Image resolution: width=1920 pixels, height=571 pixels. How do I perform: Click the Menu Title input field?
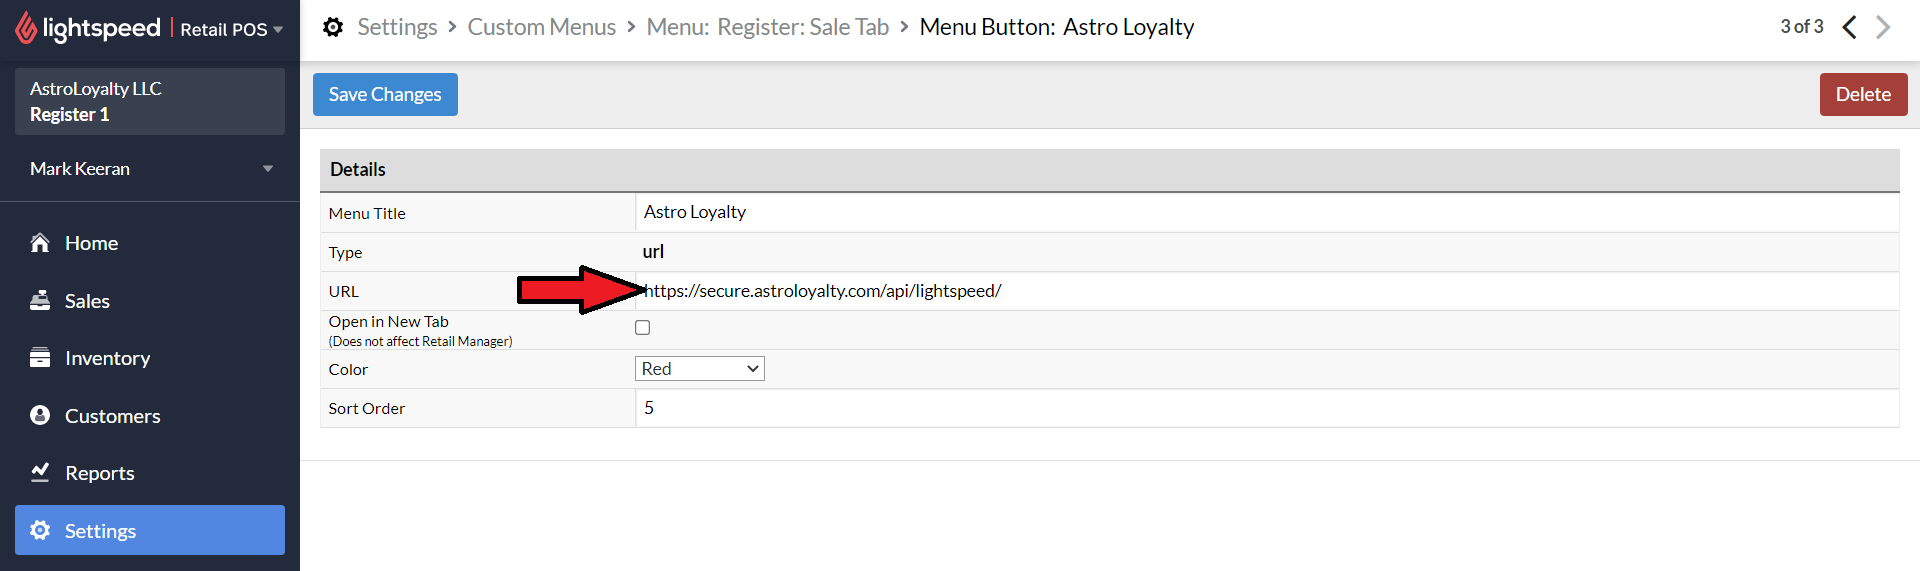tap(1267, 212)
